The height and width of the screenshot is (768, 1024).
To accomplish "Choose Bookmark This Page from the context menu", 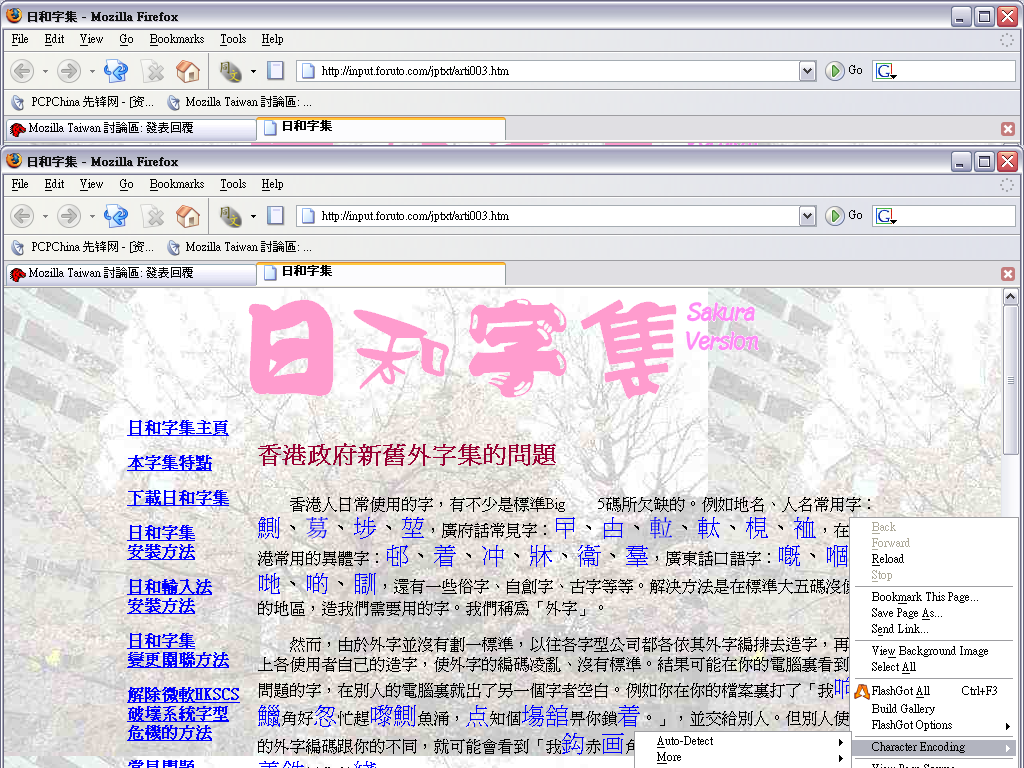I will pos(924,597).
